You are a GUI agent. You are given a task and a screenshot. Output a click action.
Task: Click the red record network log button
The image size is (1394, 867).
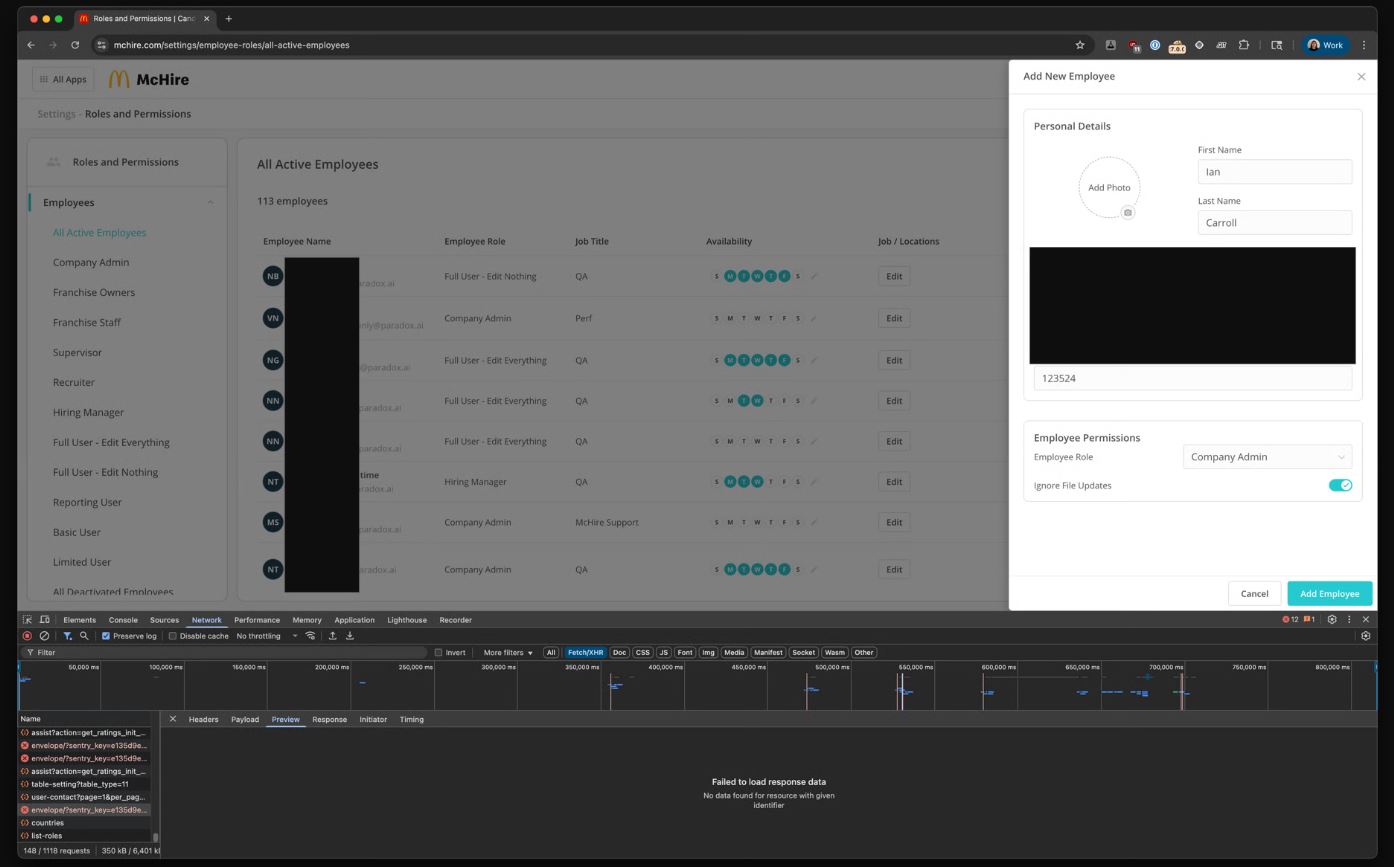click(27, 636)
